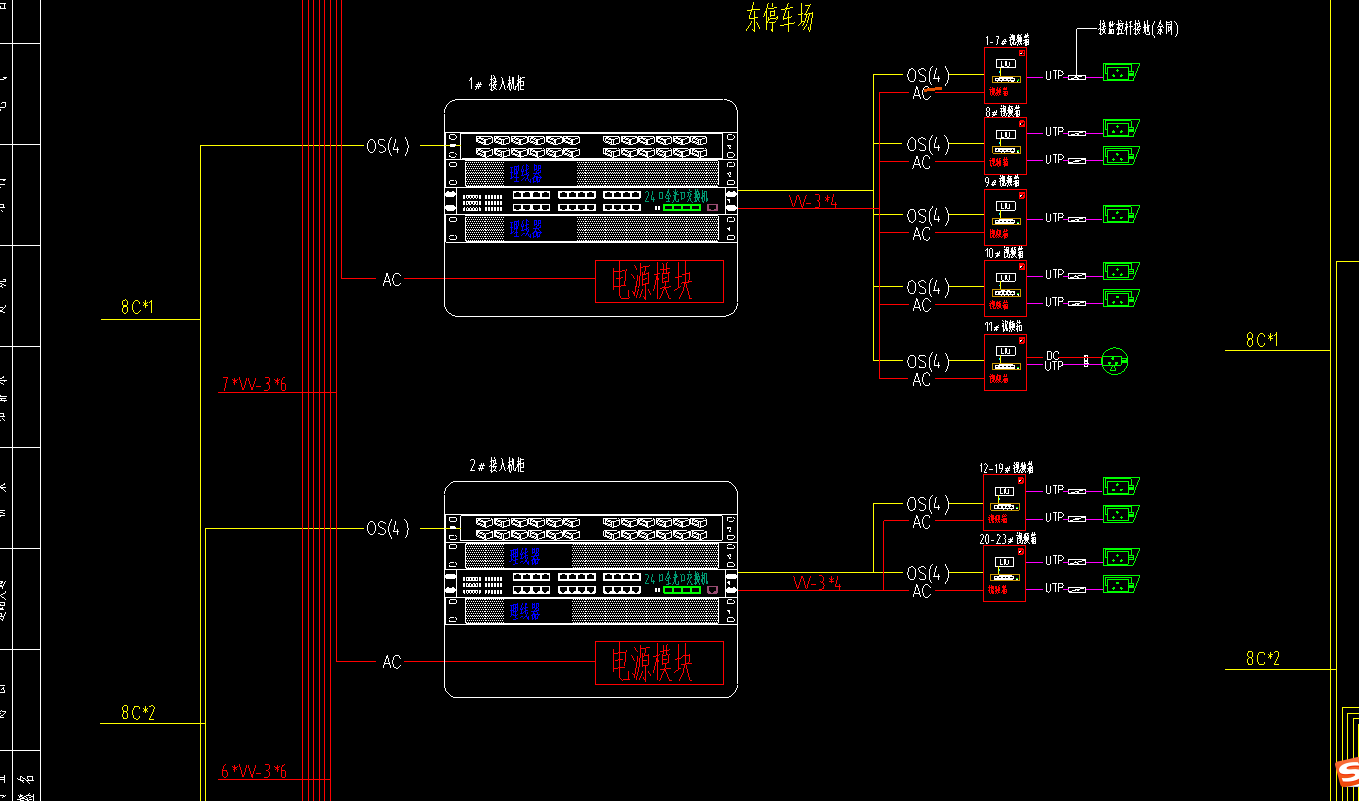Click AC label feeding 2# cabinet 电源模块

pos(392,662)
